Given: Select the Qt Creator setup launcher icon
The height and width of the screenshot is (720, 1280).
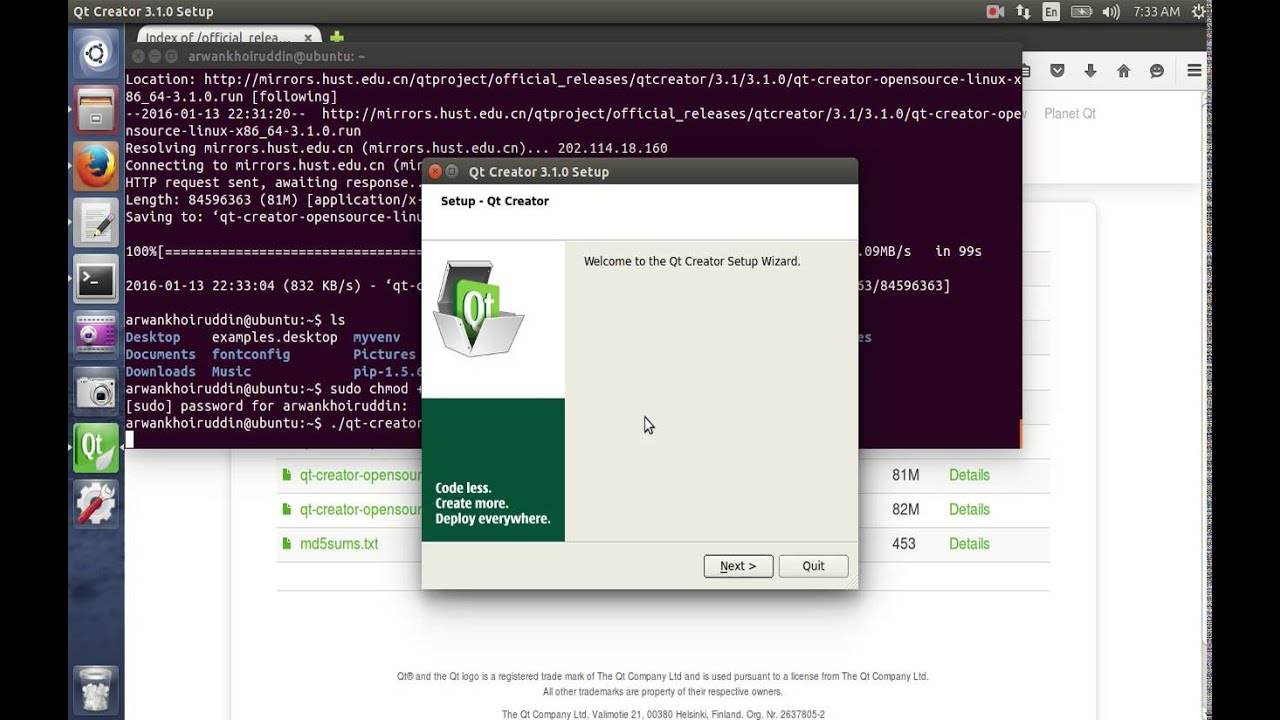Looking at the screenshot, I should click(96, 447).
